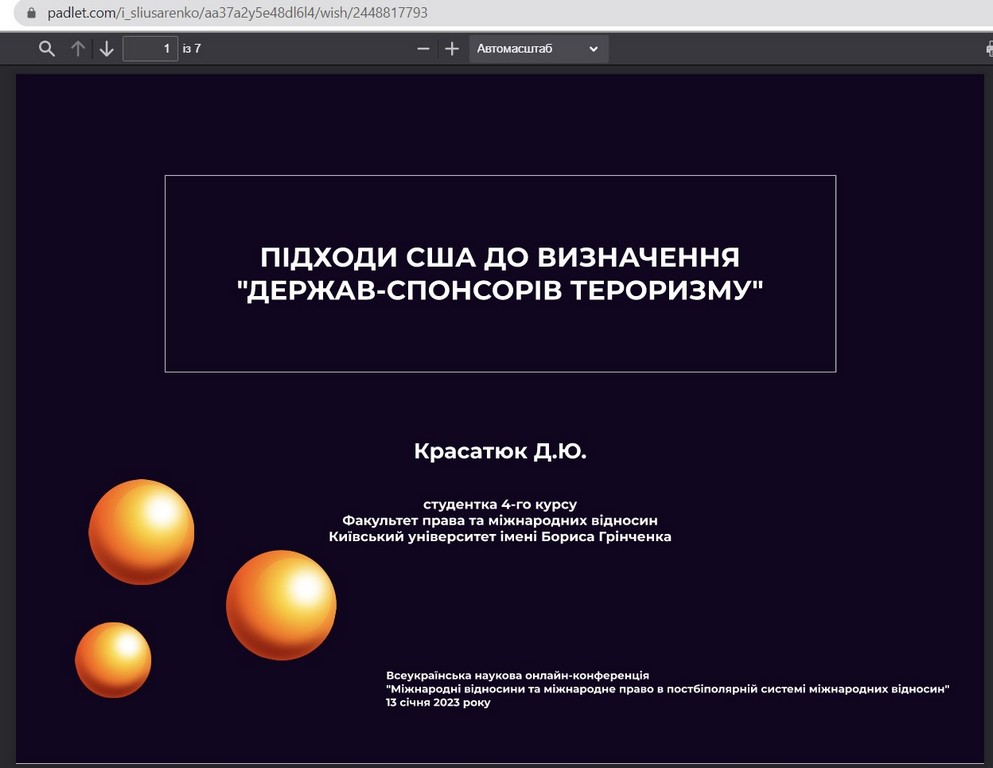Screen dimensions: 993x768
Task: Zoom out using the minus button
Action: (x=423, y=49)
